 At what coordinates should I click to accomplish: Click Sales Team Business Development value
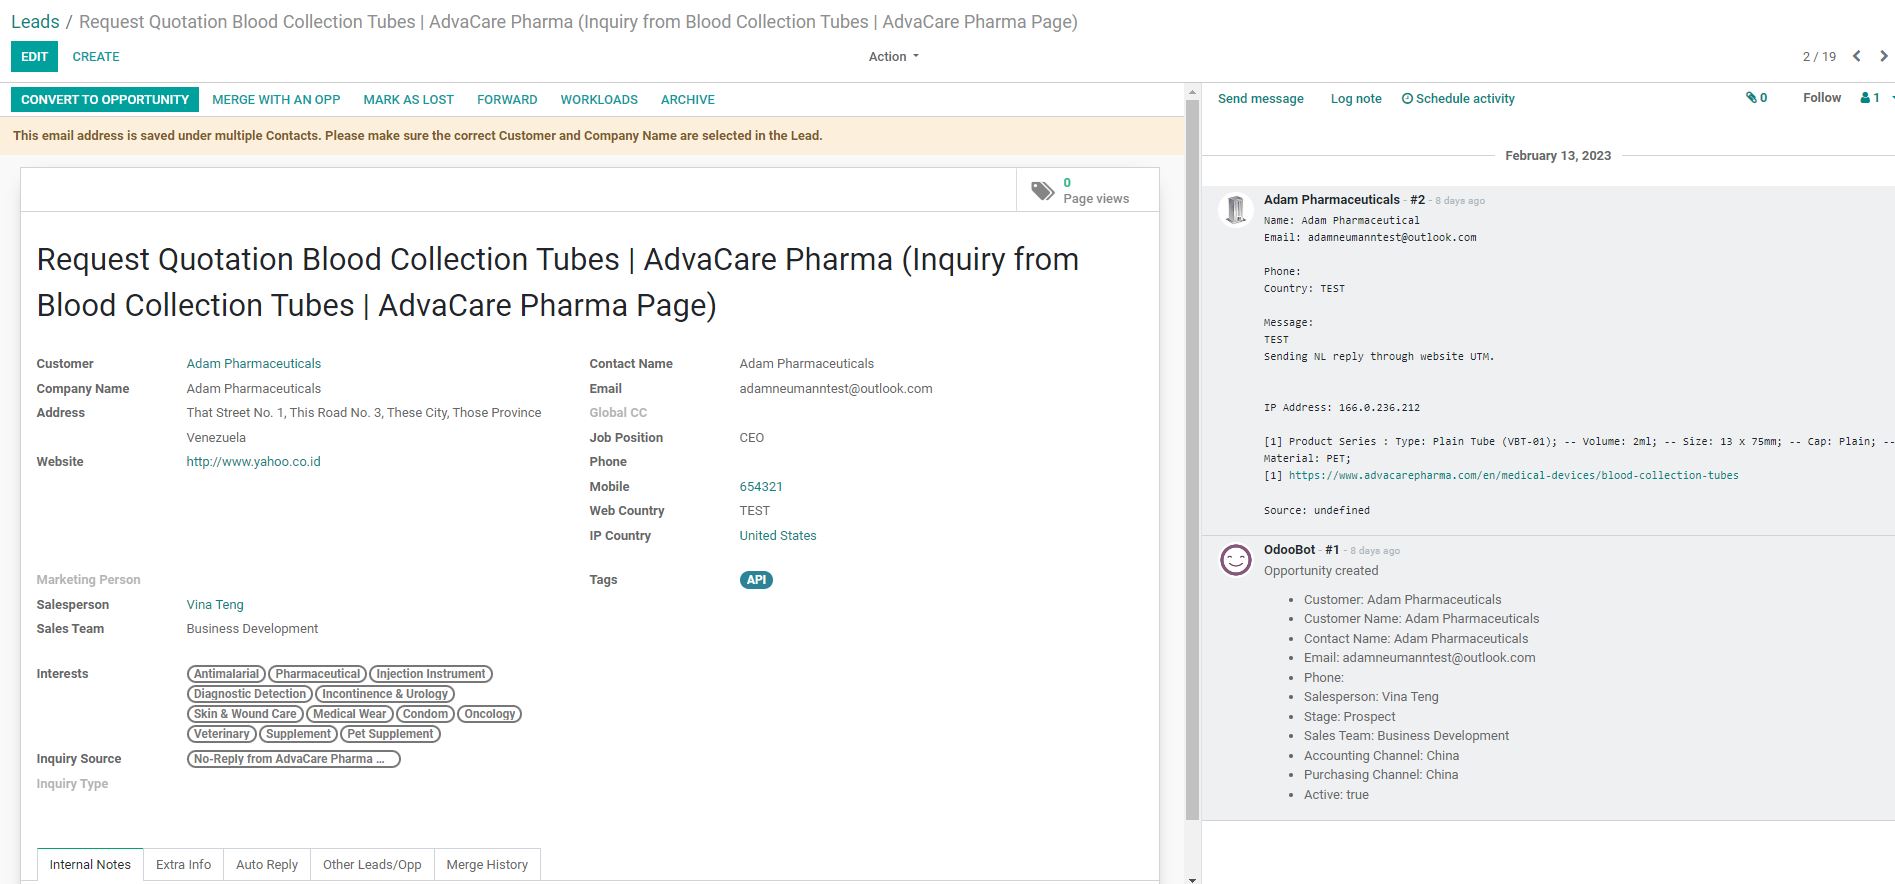point(252,629)
